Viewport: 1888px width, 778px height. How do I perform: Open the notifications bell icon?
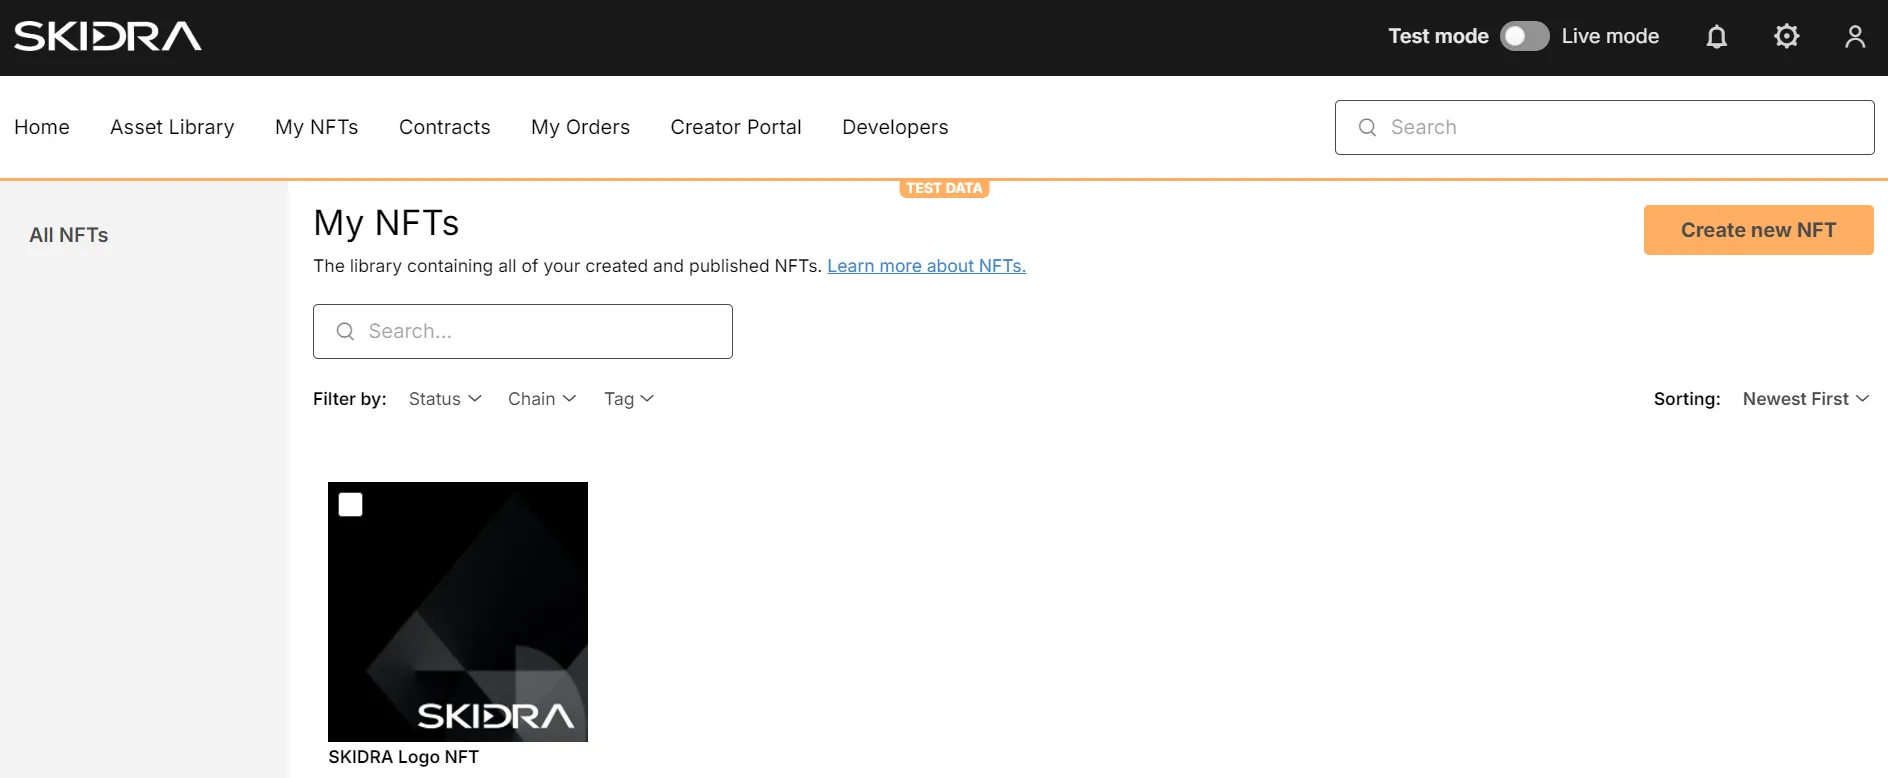(1716, 37)
